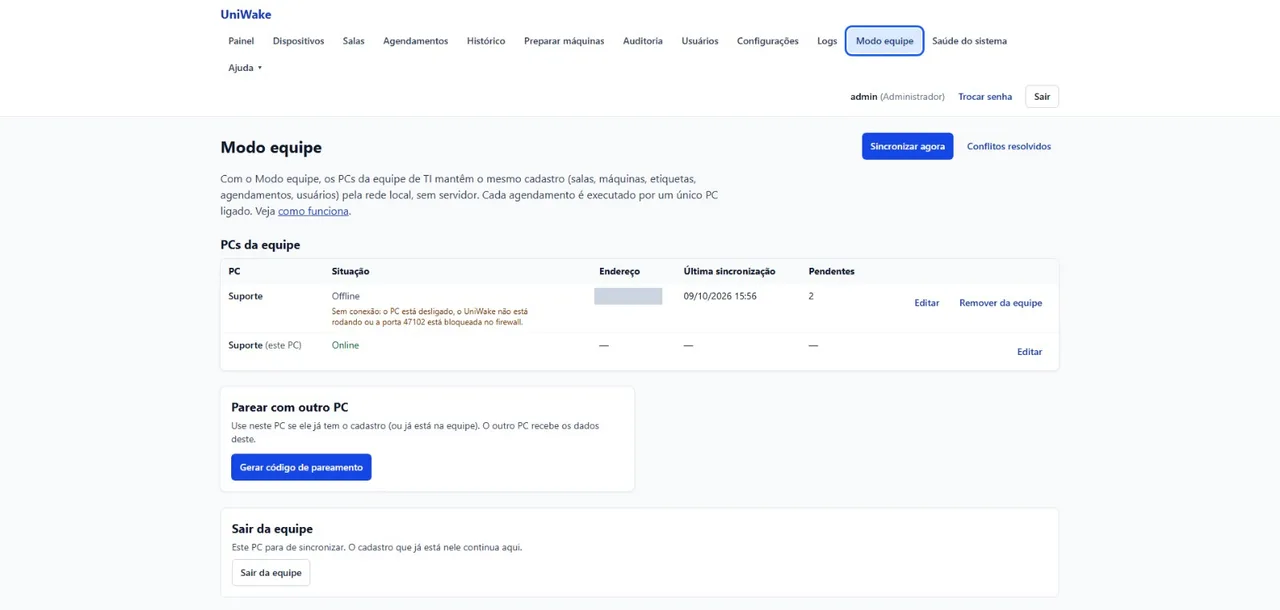Go to the Auditoria page

click(643, 41)
